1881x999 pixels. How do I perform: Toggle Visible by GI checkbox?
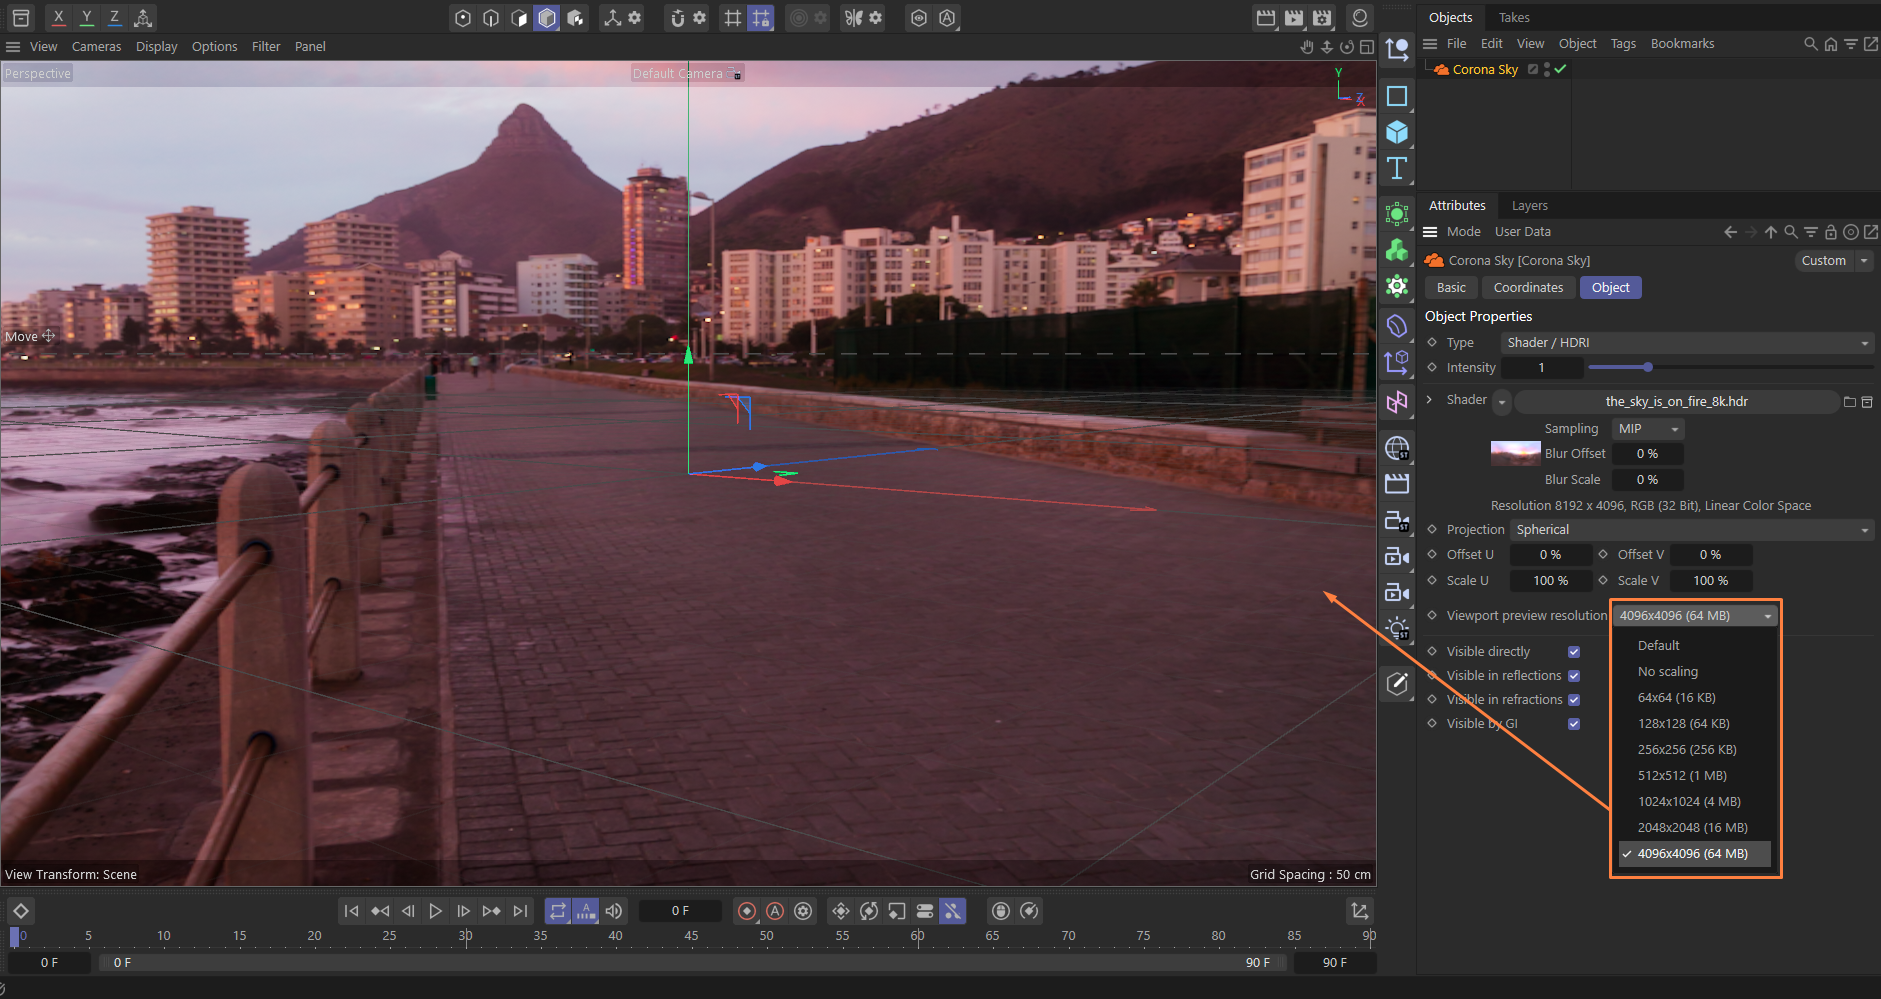pos(1574,724)
